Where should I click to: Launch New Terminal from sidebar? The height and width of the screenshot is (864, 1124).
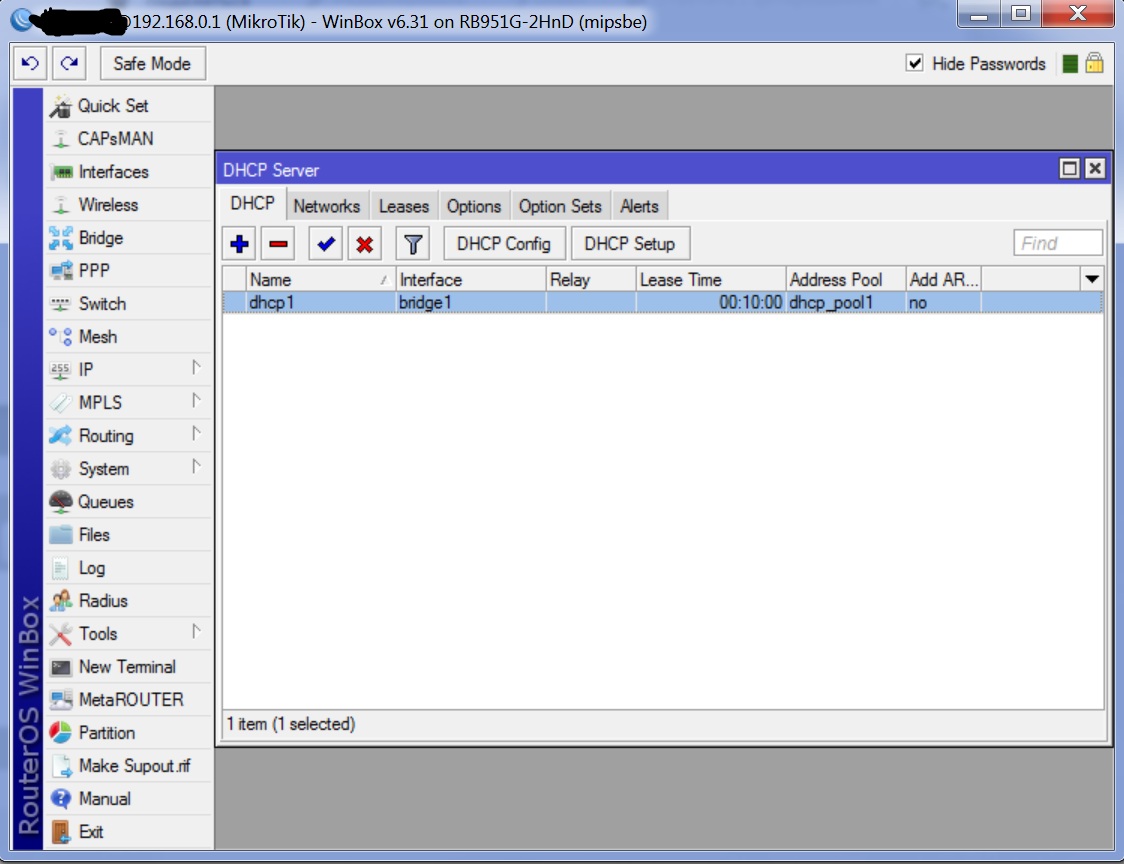click(128, 667)
